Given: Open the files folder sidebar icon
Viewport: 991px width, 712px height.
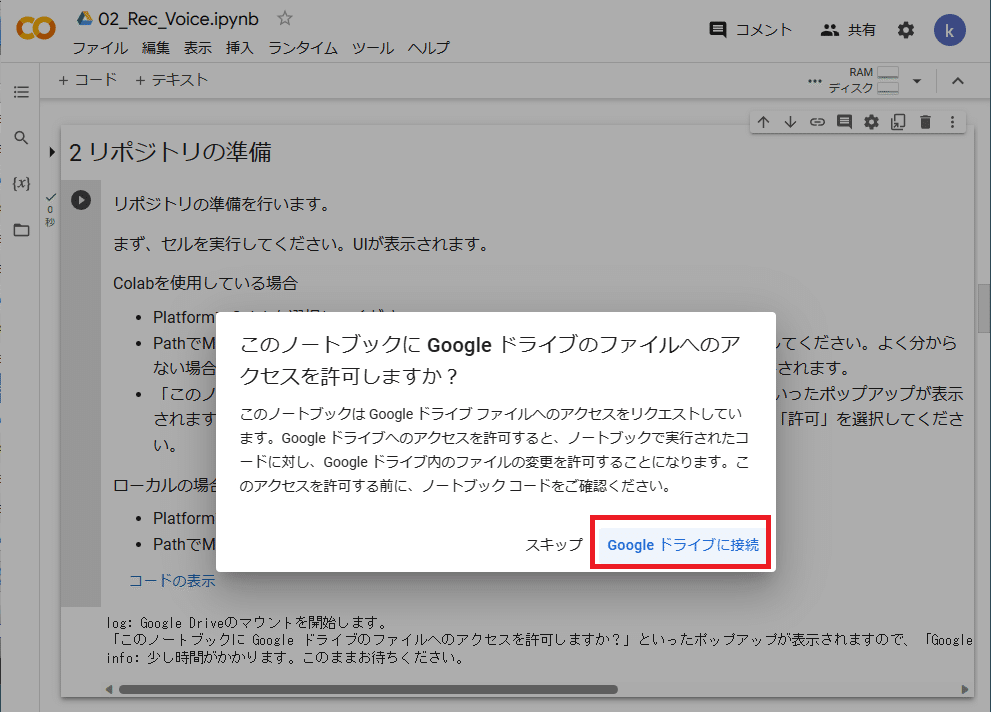Looking at the screenshot, I should [x=21, y=230].
